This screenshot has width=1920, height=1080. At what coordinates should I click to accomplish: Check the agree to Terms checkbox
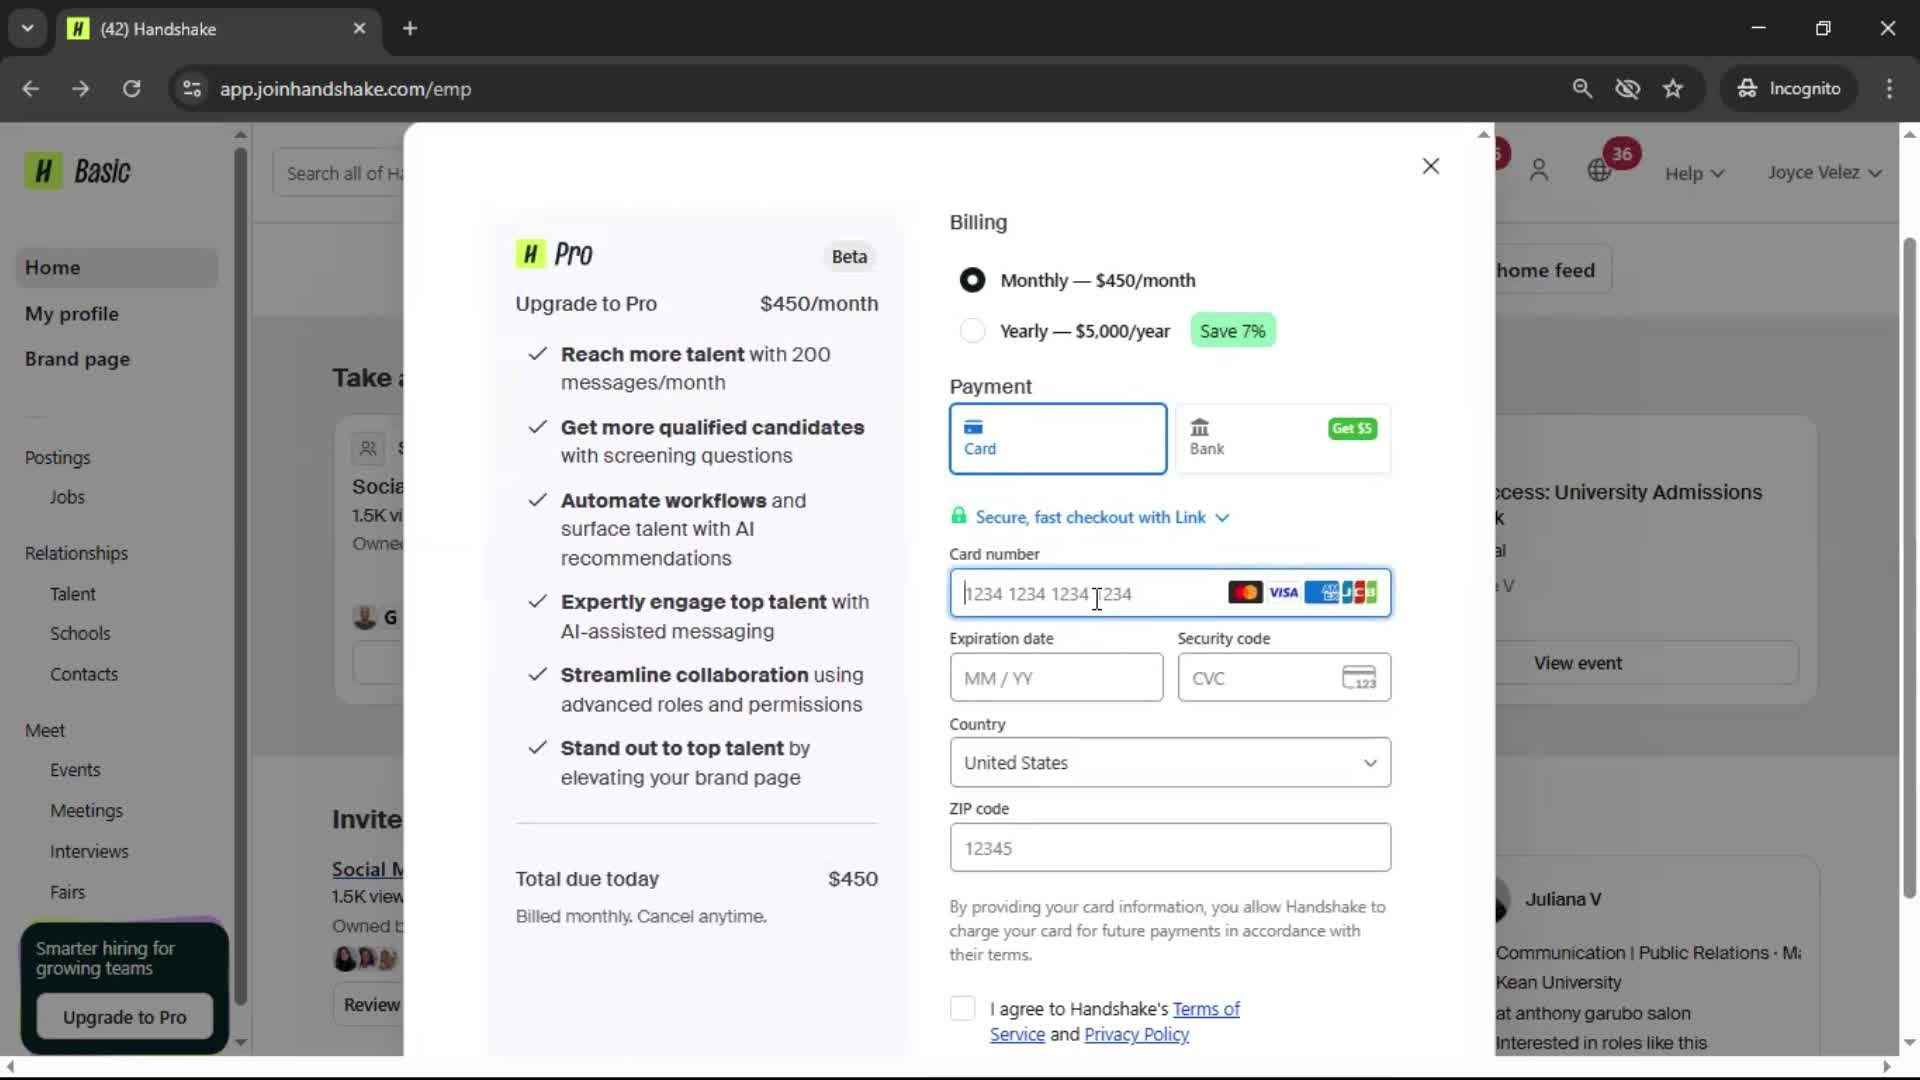[x=962, y=1008]
